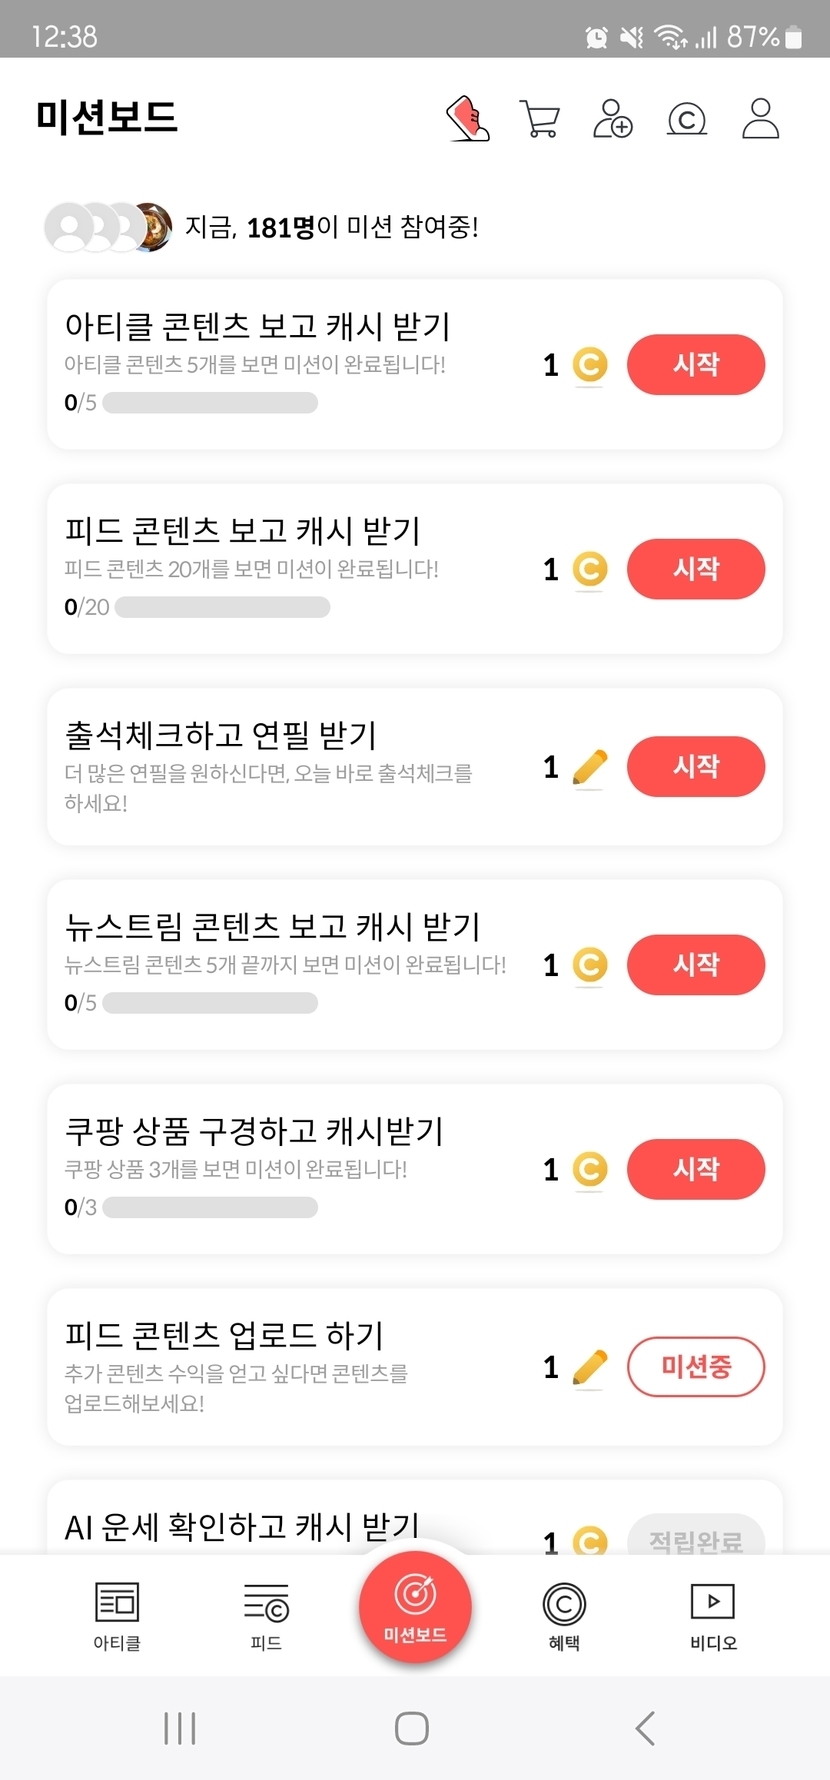This screenshot has height=1780, width=830.
Task: Tap the 혜택 icon in bottom navigation
Action: point(564,1614)
